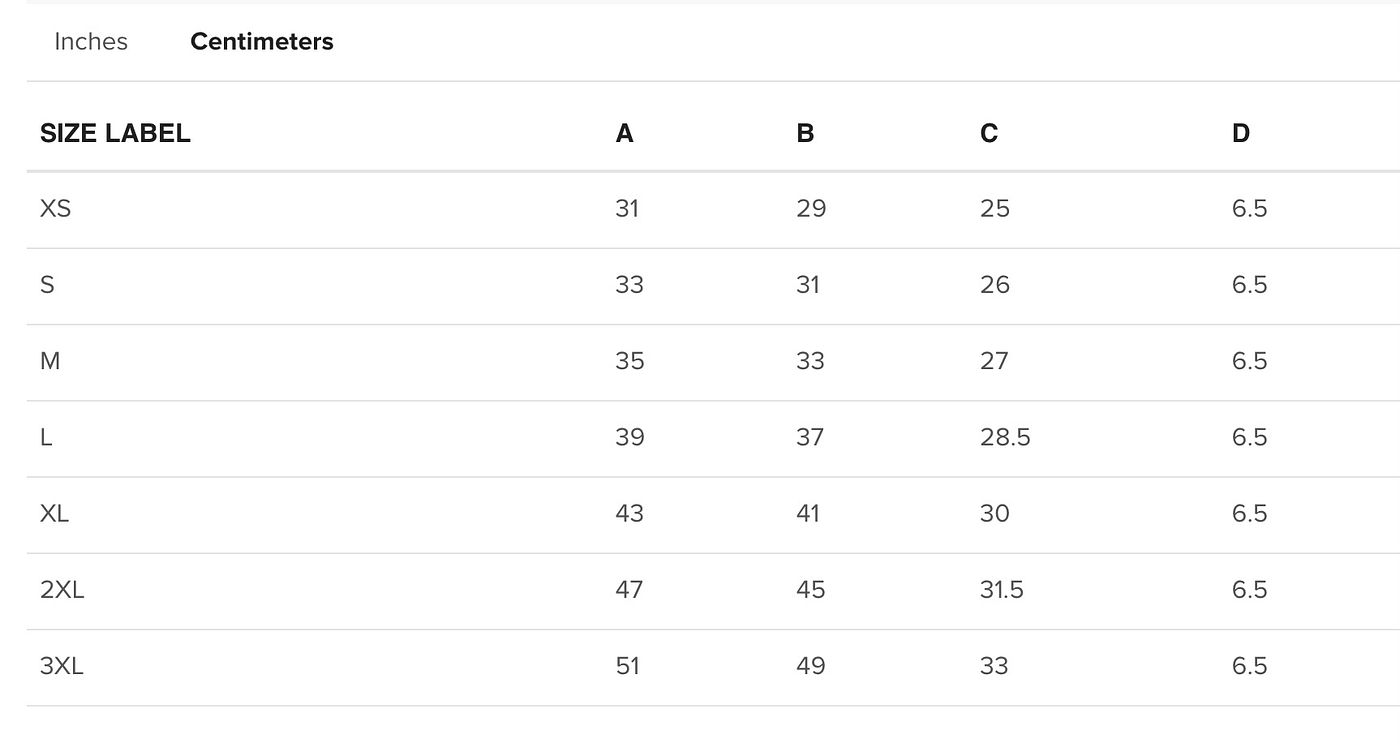Select the Centimeters tab
The height and width of the screenshot is (744, 1400).
(x=262, y=42)
